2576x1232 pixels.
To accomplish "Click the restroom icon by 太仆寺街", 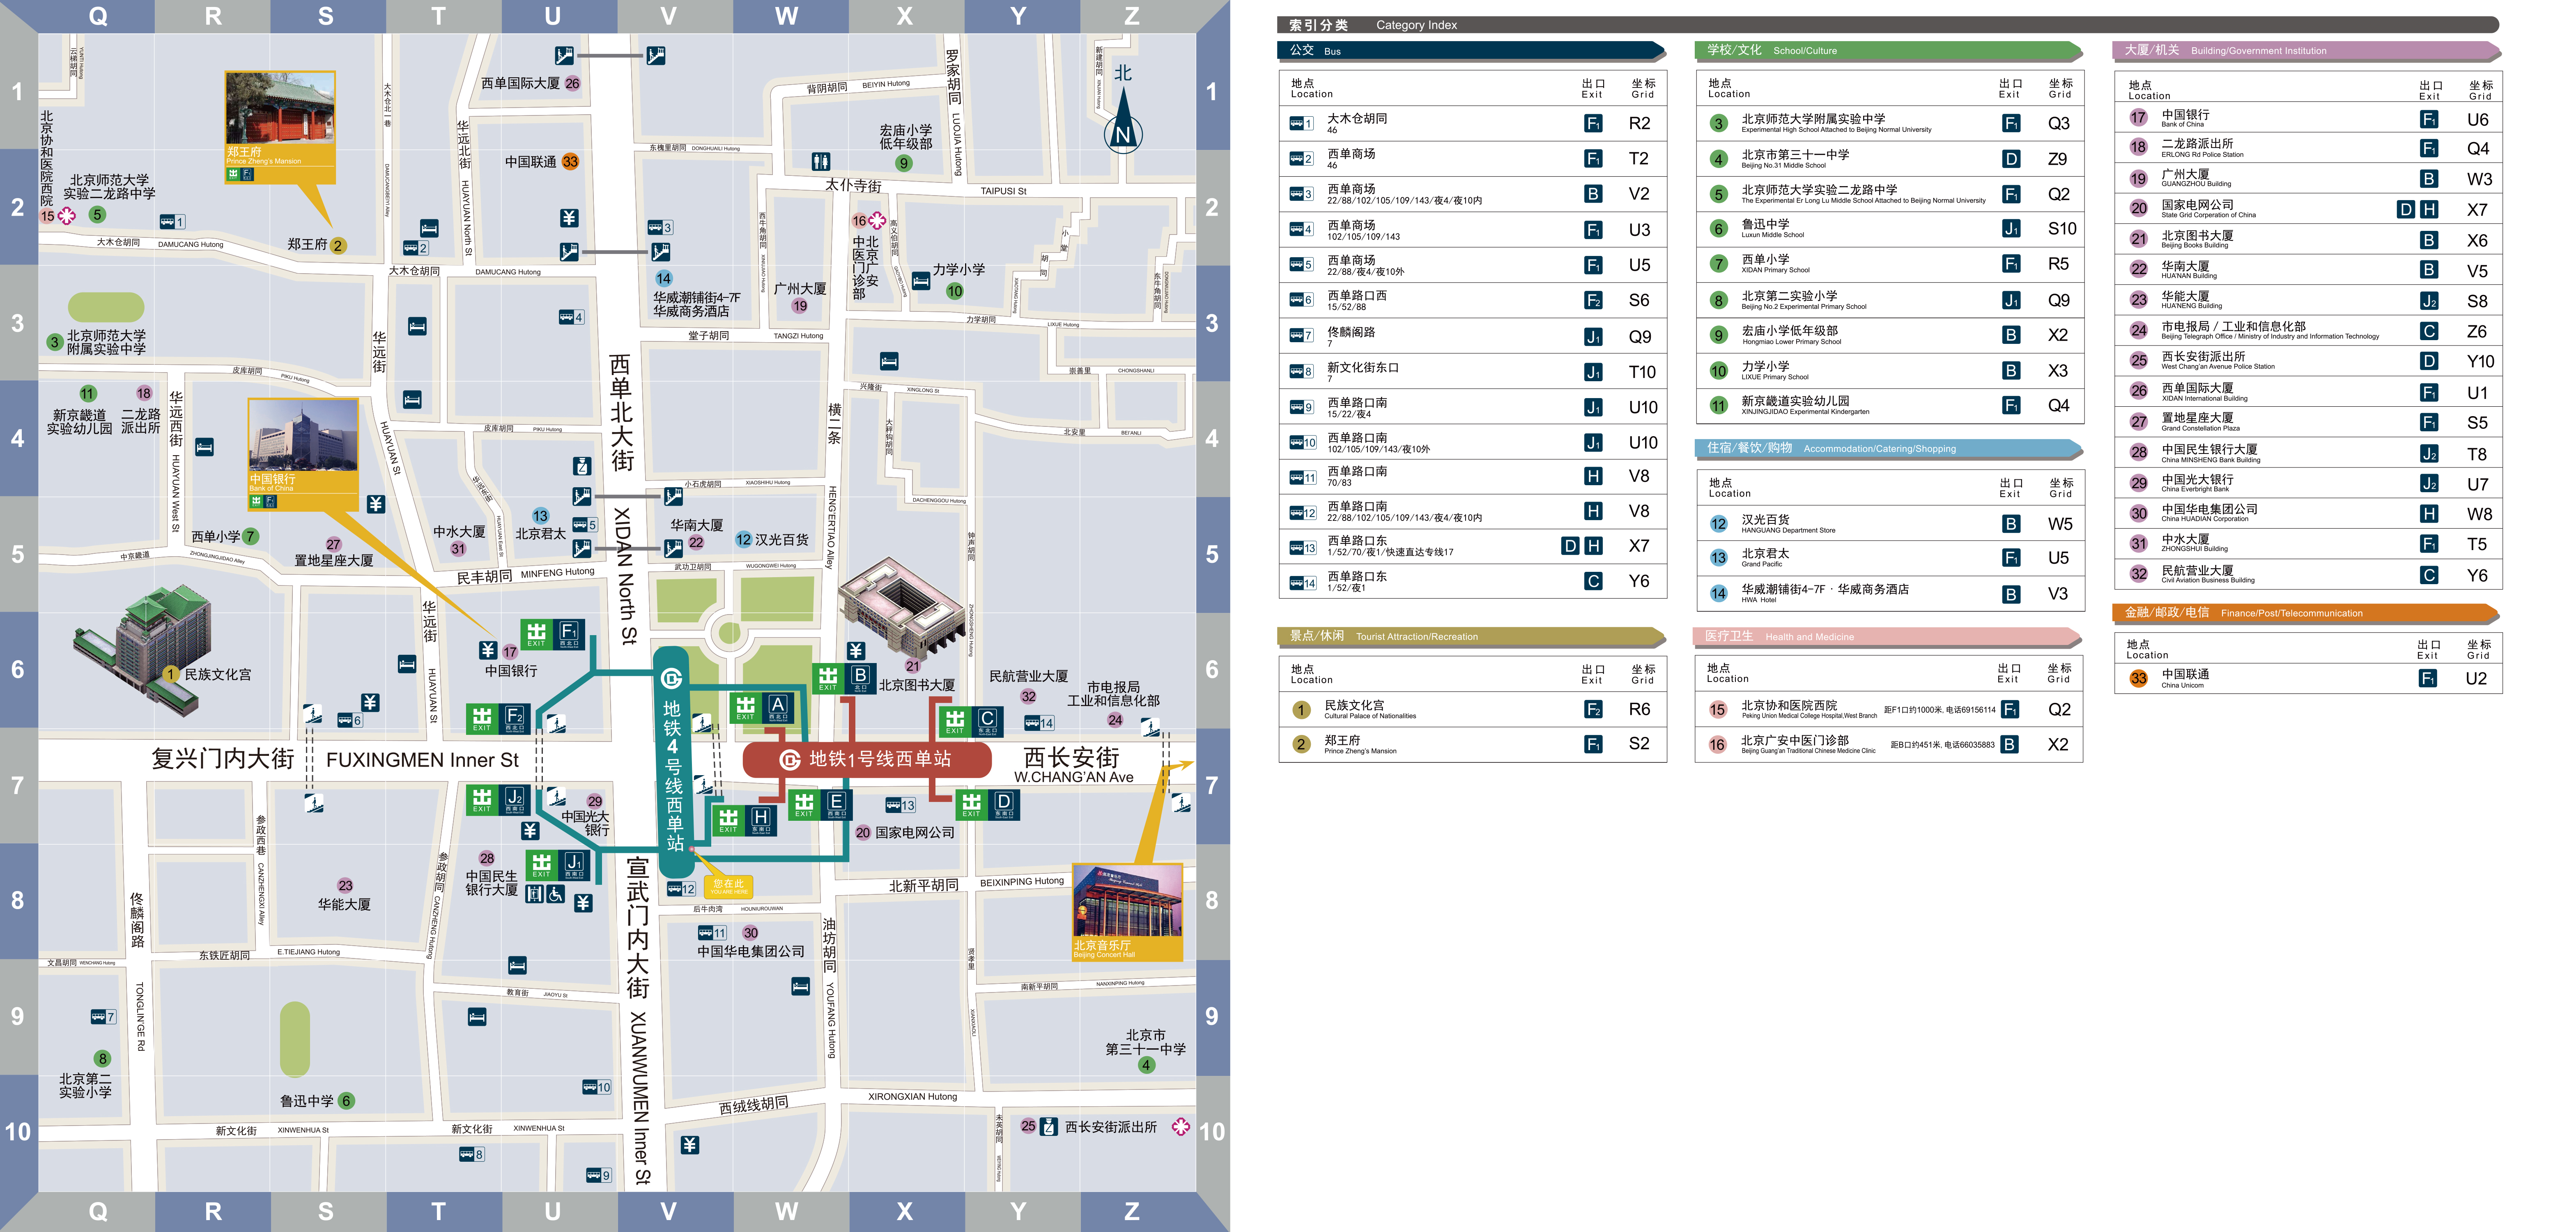I will pos(821,161).
